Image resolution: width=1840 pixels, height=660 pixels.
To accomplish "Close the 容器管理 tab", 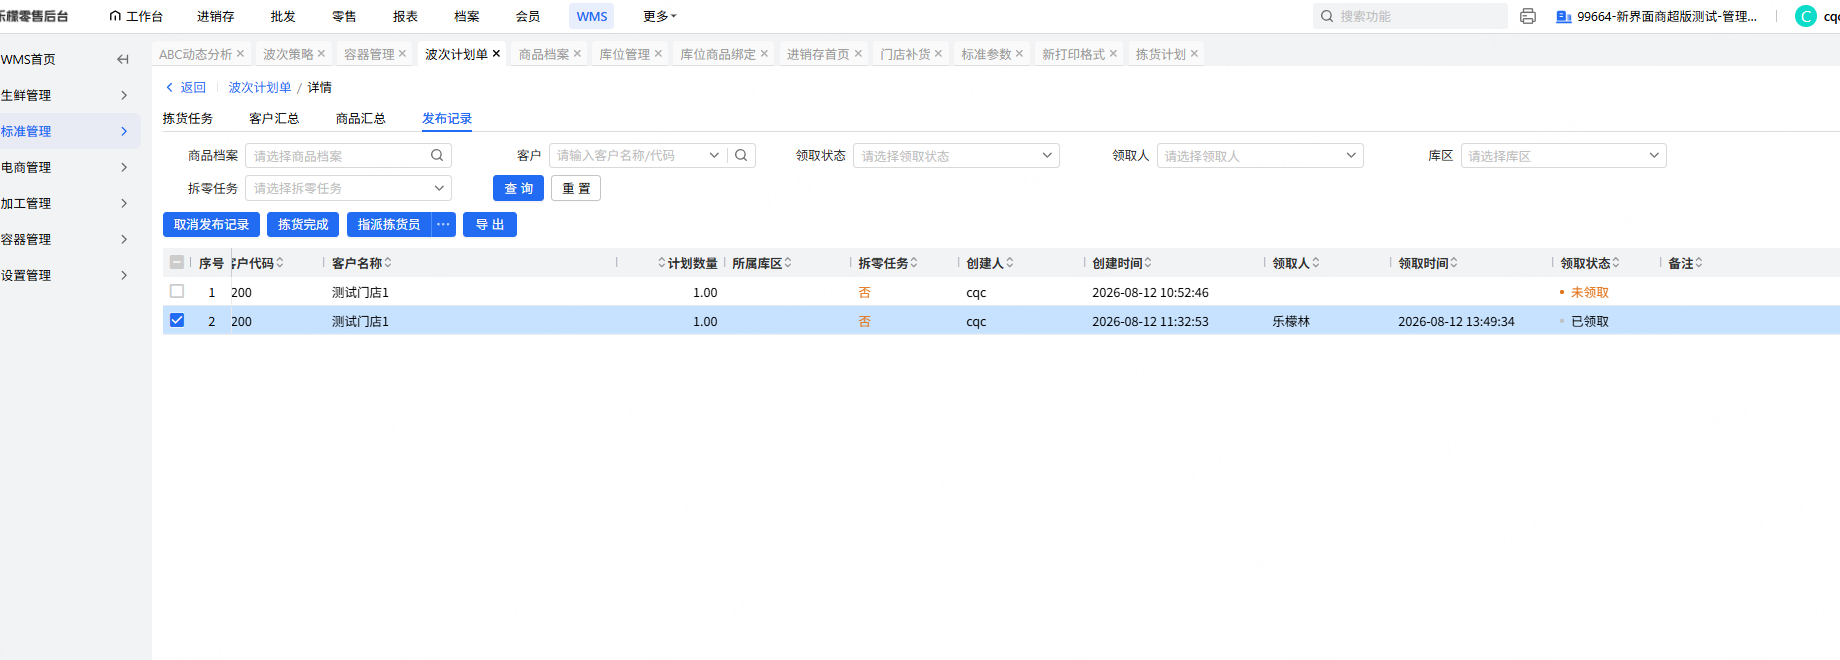I will tap(402, 54).
